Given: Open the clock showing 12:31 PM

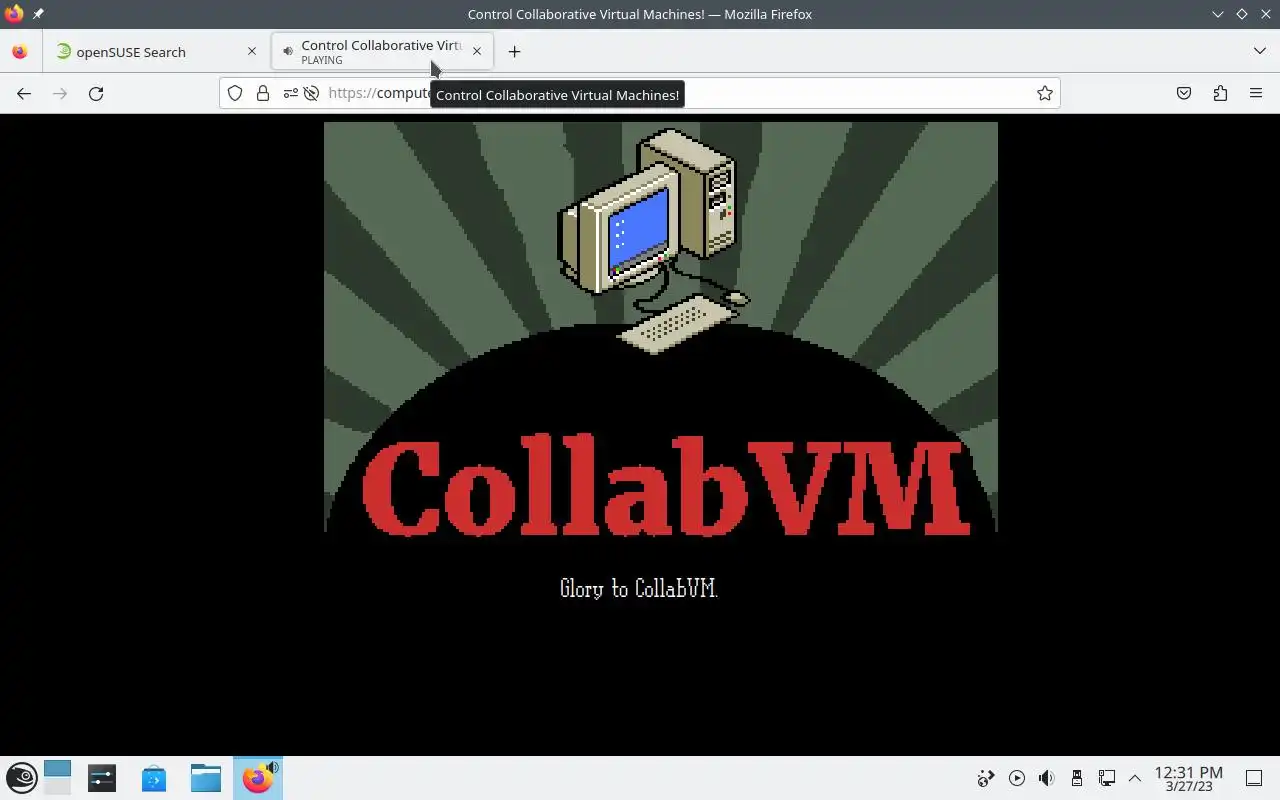Looking at the screenshot, I should click(x=1188, y=778).
